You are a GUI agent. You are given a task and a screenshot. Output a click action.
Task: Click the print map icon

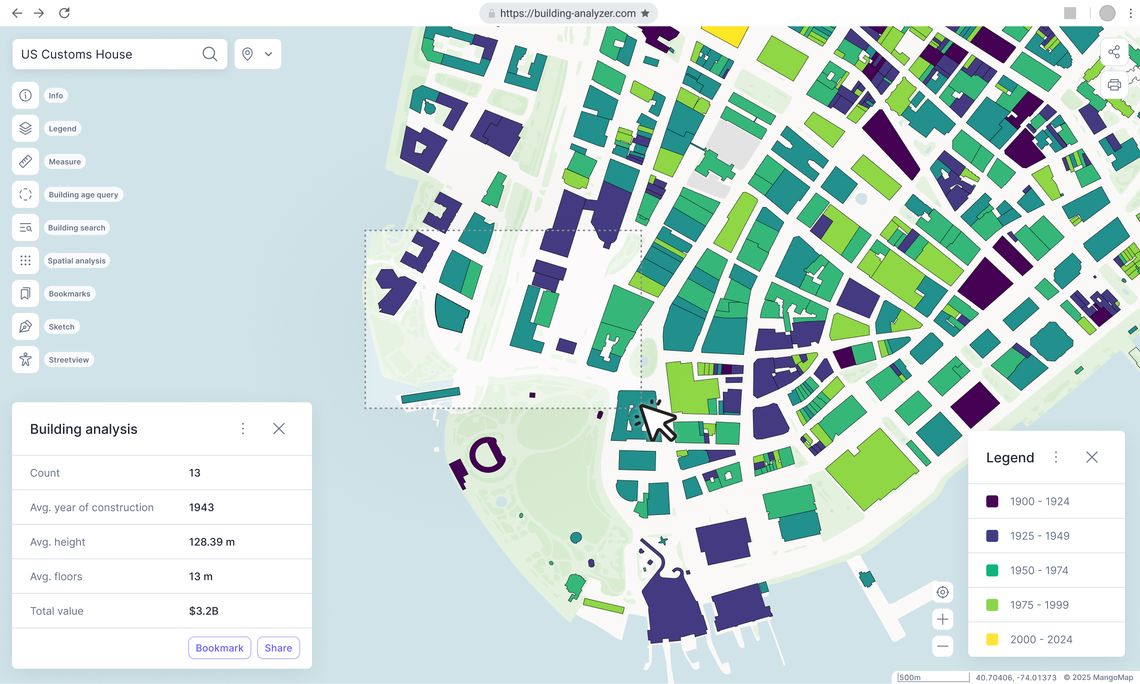(x=1114, y=85)
